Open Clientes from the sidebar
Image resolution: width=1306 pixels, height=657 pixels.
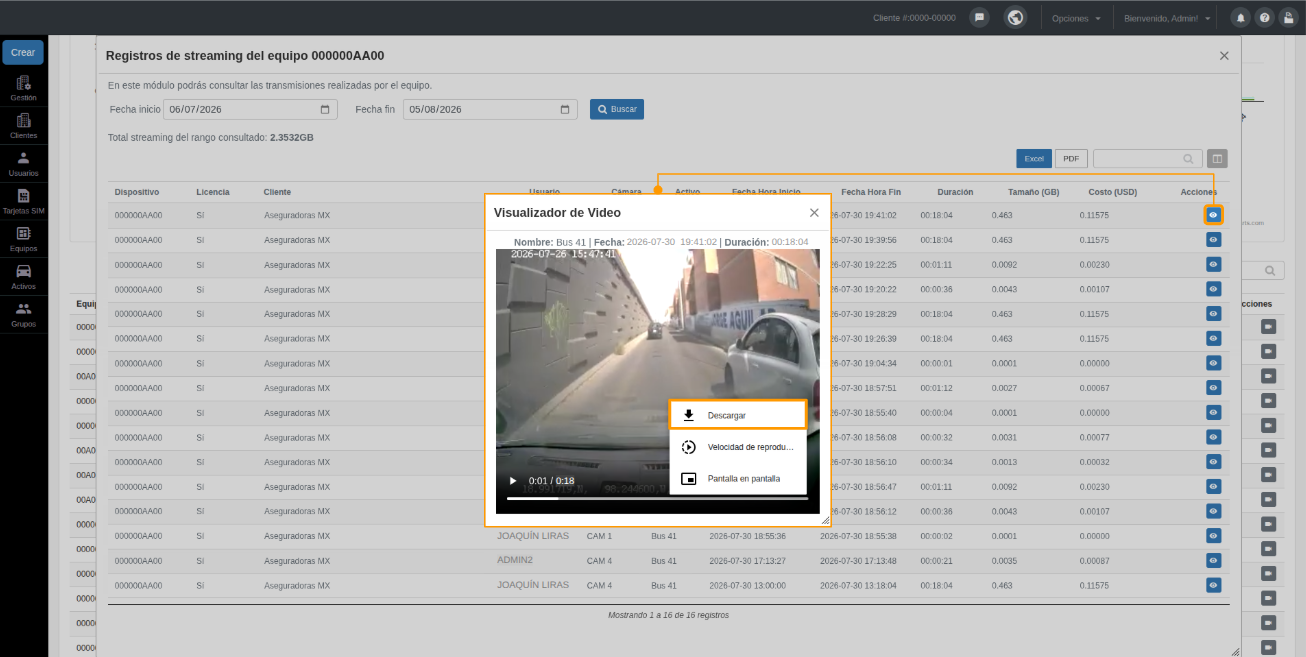pyautogui.click(x=23, y=126)
